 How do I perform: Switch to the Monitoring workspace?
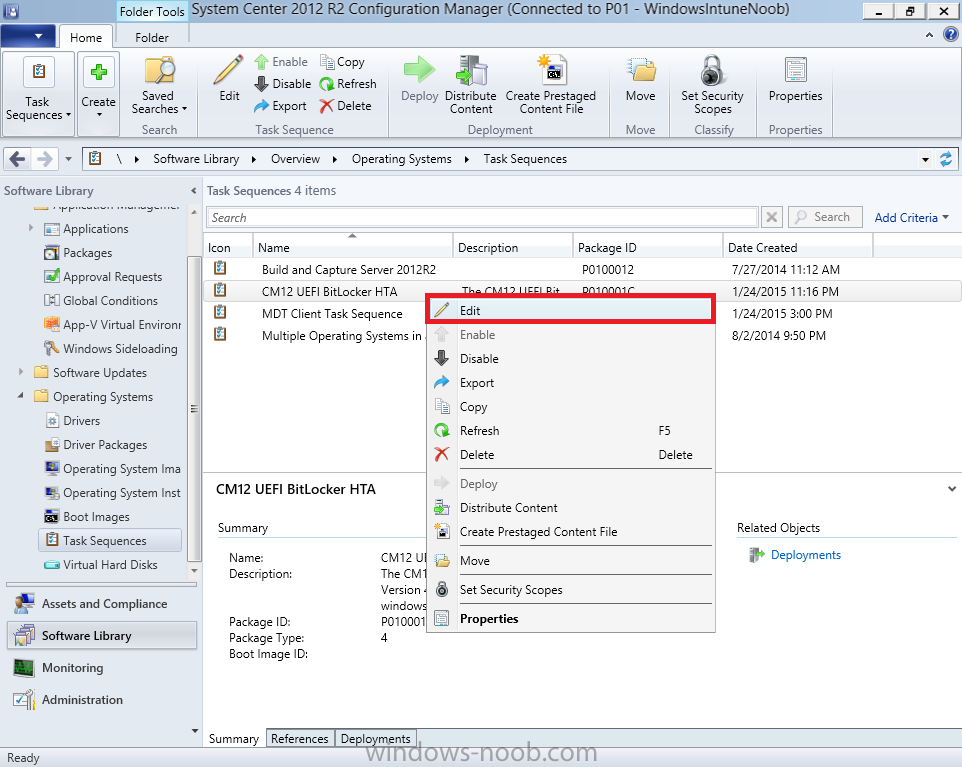pyautogui.click(x=102, y=668)
